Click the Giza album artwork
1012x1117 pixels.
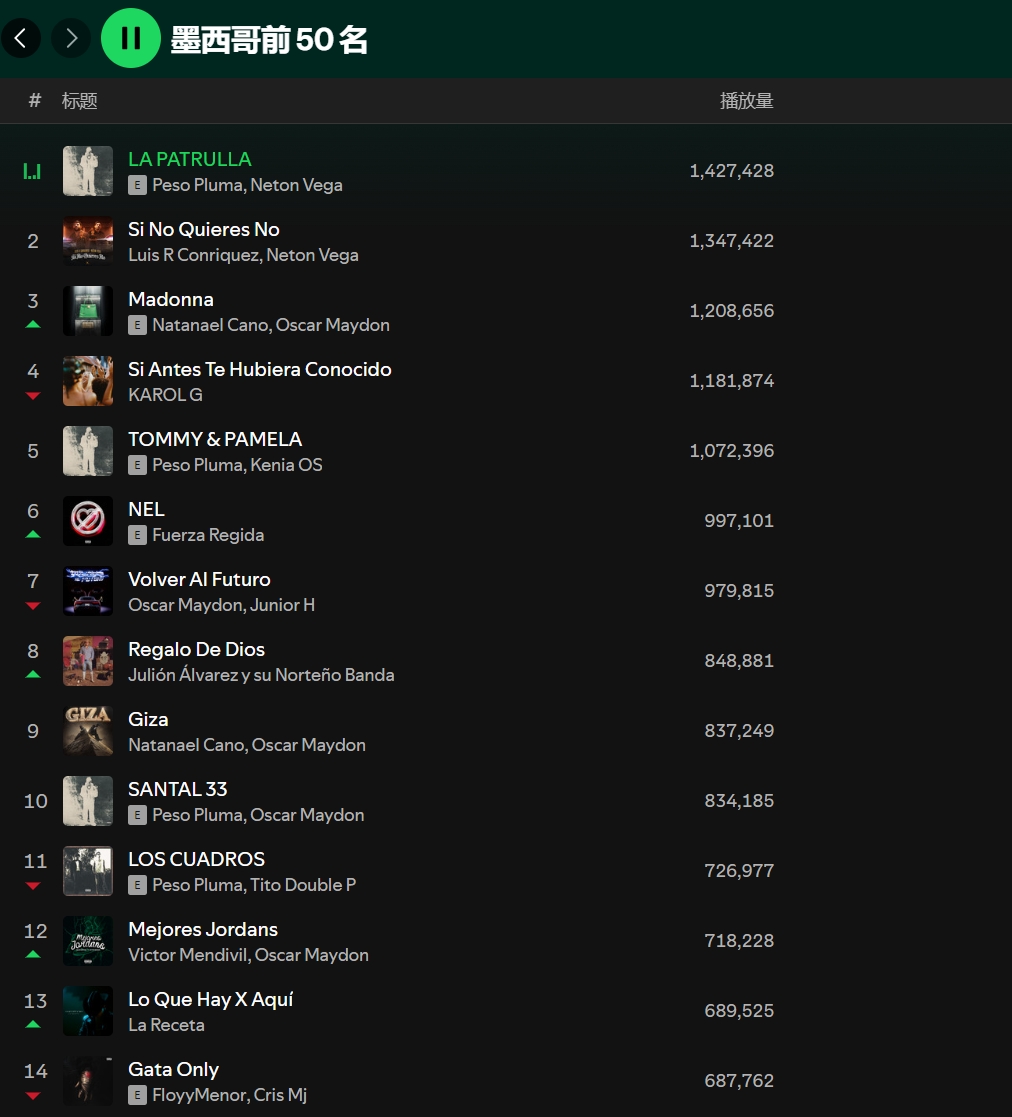click(x=88, y=731)
